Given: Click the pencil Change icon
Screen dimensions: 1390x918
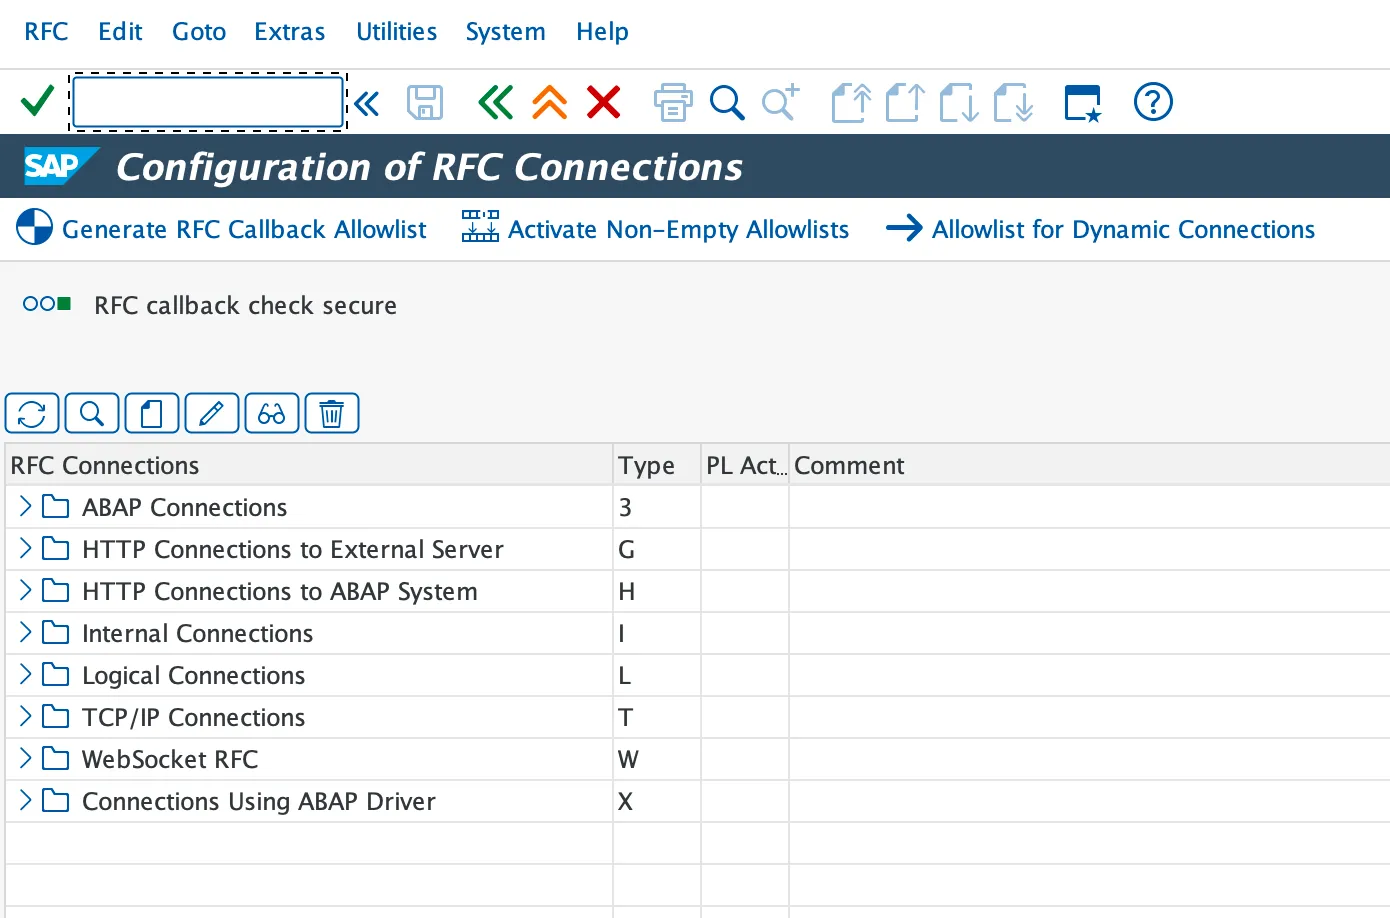Looking at the screenshot, I should [212, 413].
